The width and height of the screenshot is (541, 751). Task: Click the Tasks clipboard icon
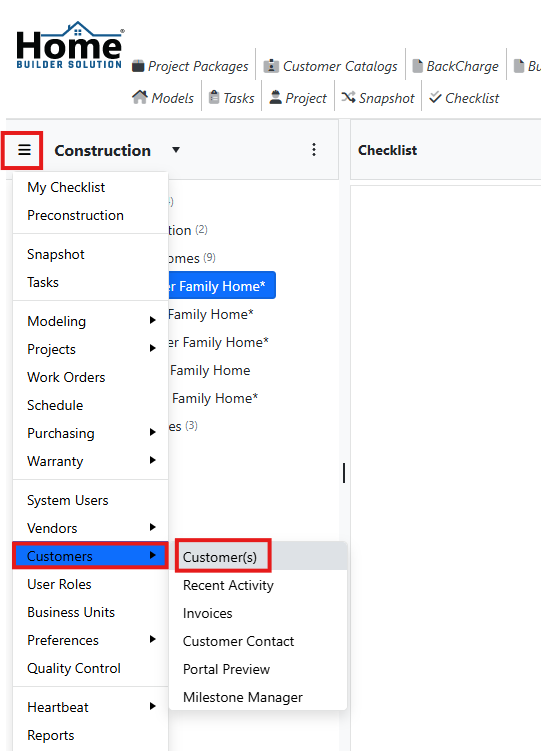coord(214,97)
